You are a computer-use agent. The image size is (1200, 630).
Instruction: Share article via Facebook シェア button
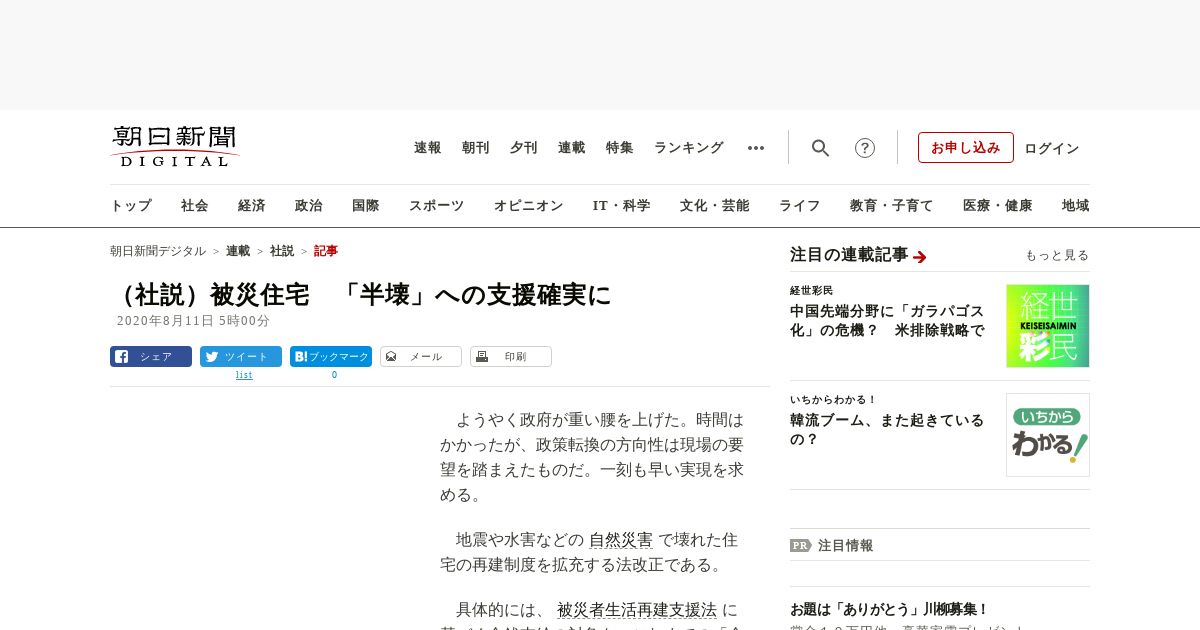click(x=151, y=356)
